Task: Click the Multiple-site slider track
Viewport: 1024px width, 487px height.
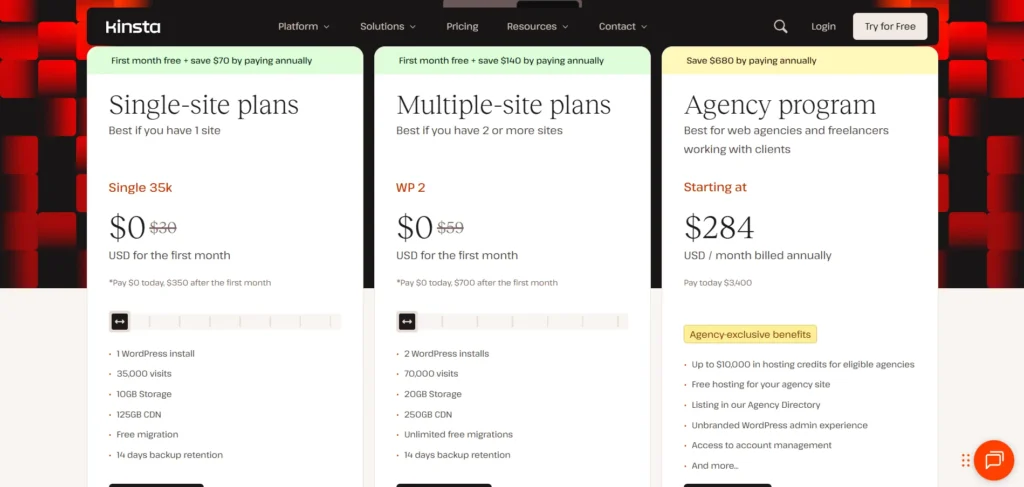Action: 525,321
